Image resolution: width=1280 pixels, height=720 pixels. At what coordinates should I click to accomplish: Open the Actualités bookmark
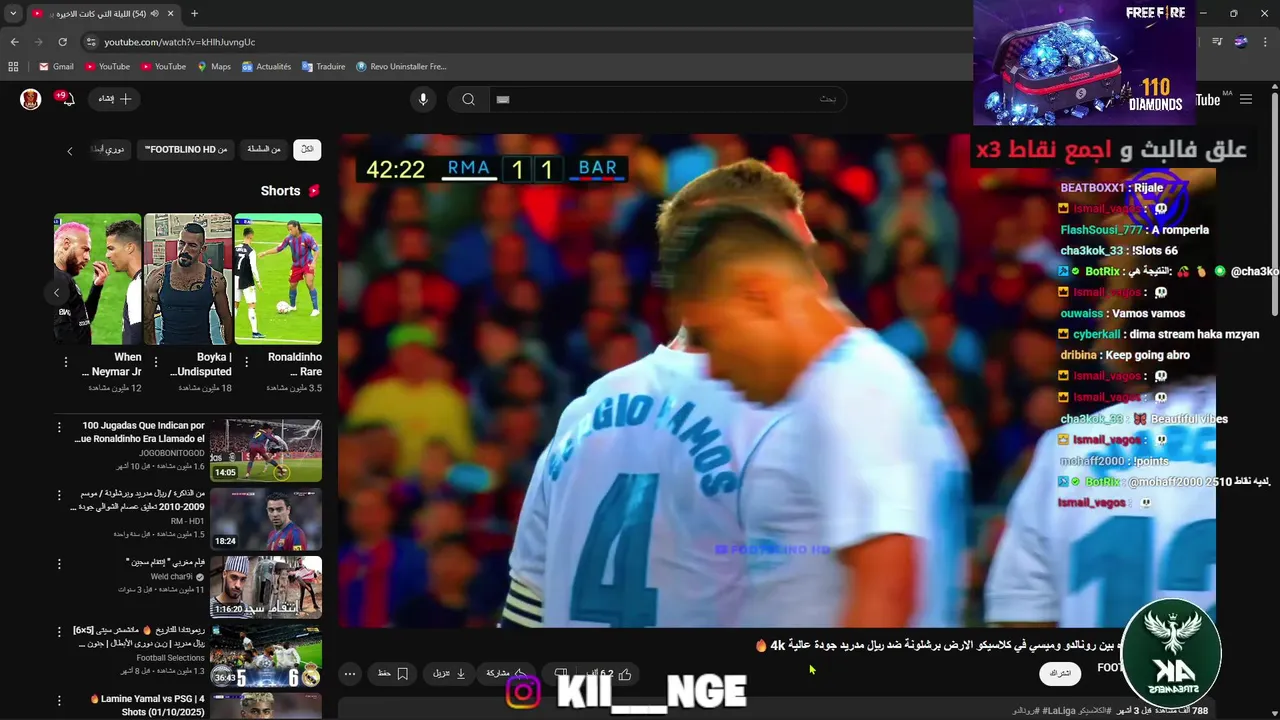click(266, 67)
